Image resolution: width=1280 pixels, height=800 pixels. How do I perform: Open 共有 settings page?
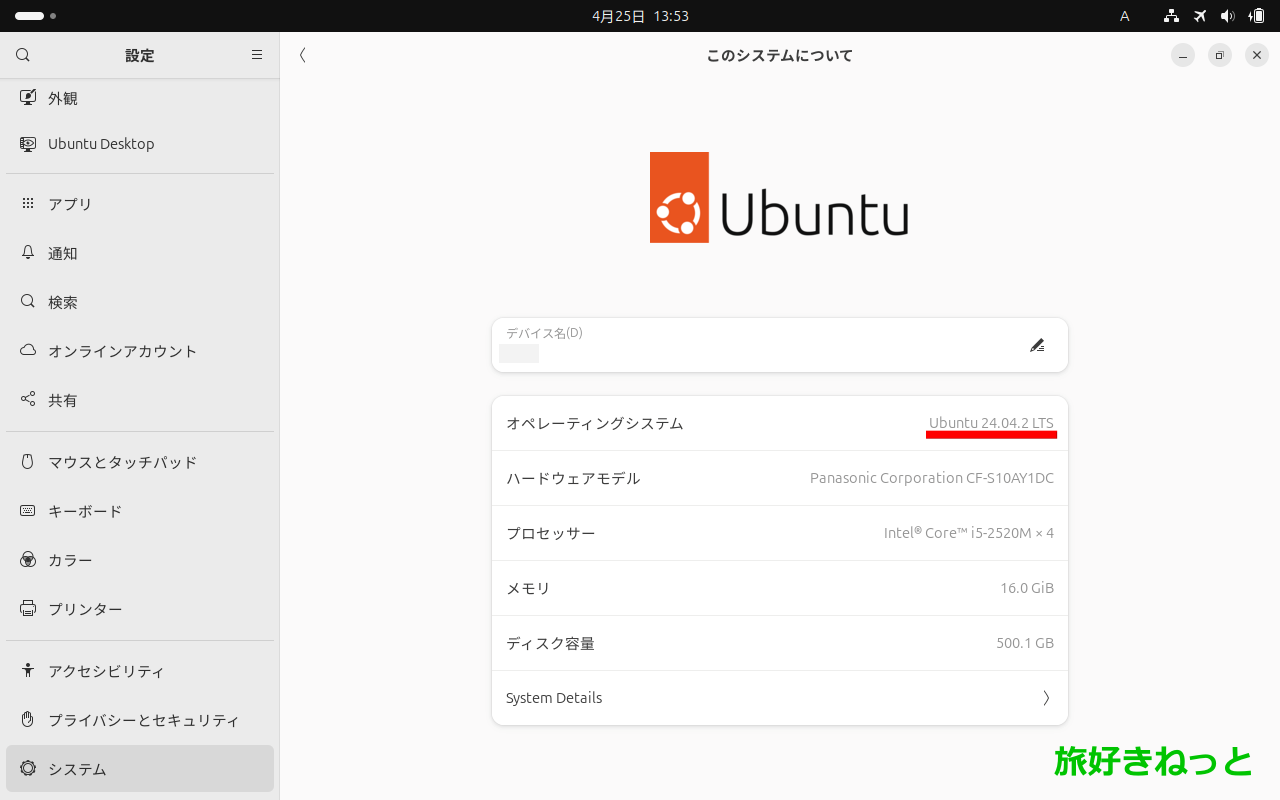(x=140, y=400)
